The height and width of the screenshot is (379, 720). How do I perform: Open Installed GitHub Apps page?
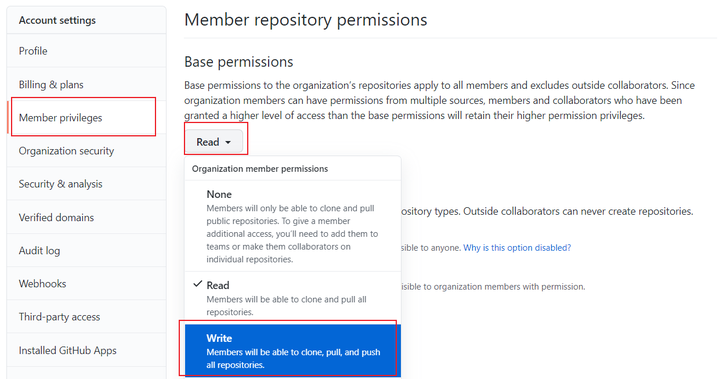point(86,350)
